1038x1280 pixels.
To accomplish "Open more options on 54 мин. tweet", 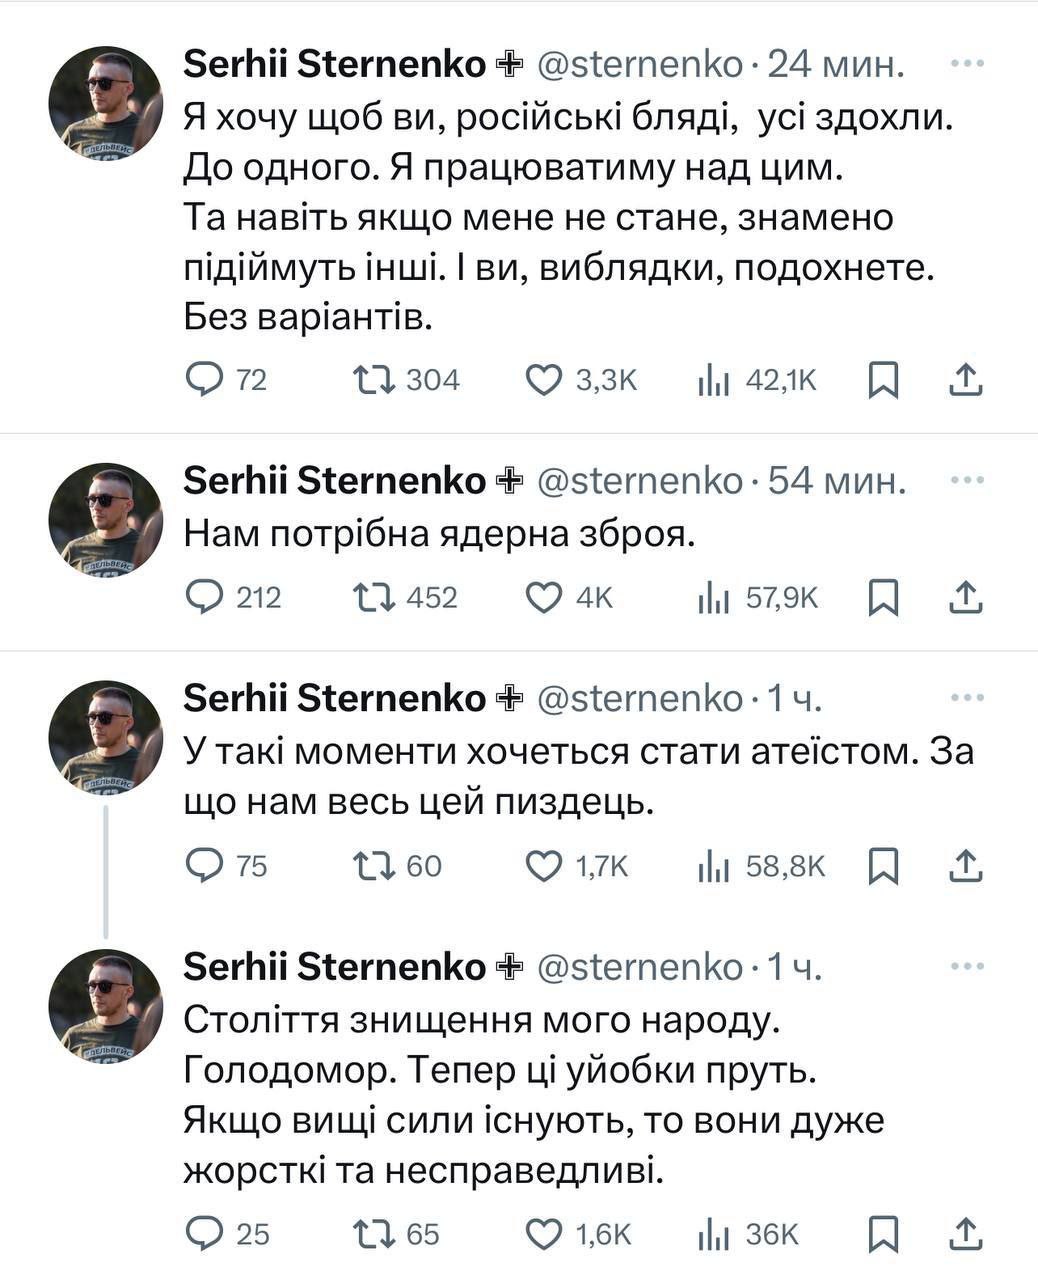I will (x=967, y=481).
